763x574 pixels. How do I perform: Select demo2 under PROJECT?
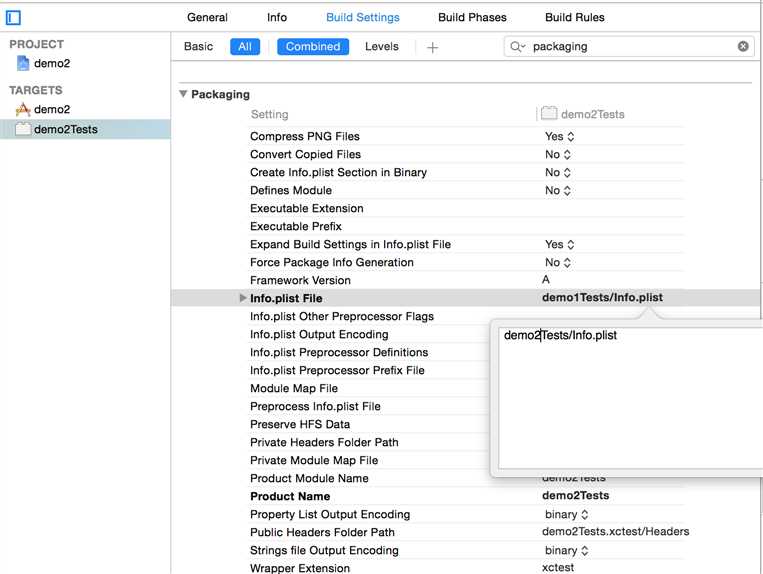pos(52,63)
